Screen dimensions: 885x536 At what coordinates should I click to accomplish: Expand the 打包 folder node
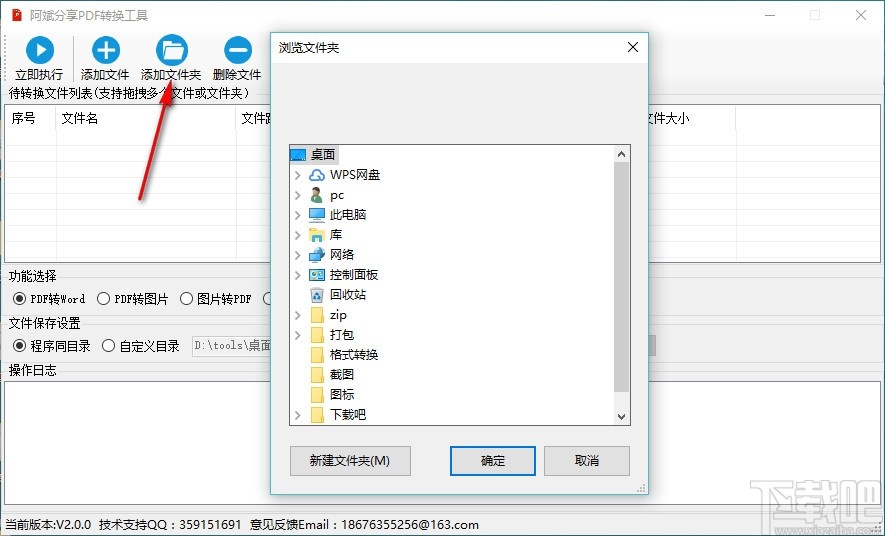(297, 335)
